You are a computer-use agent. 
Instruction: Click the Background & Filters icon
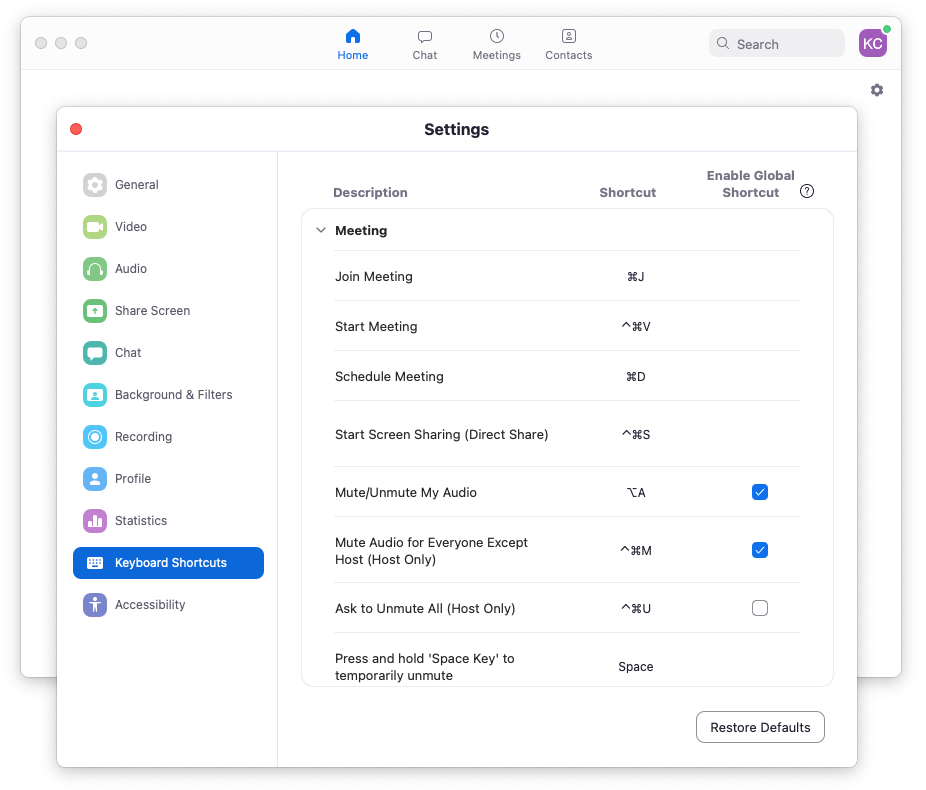point(95,395)
